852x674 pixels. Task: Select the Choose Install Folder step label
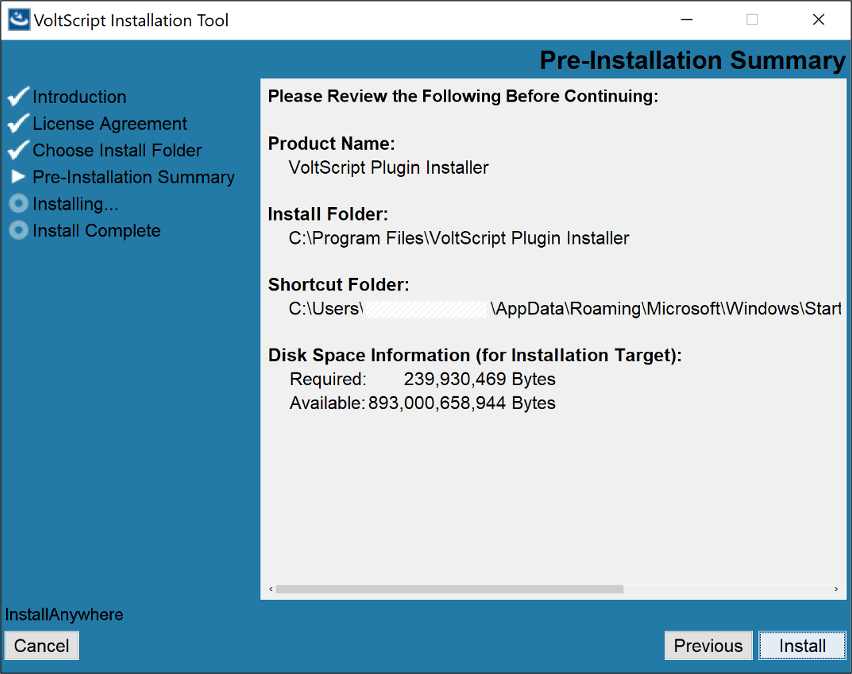point(117,151)
